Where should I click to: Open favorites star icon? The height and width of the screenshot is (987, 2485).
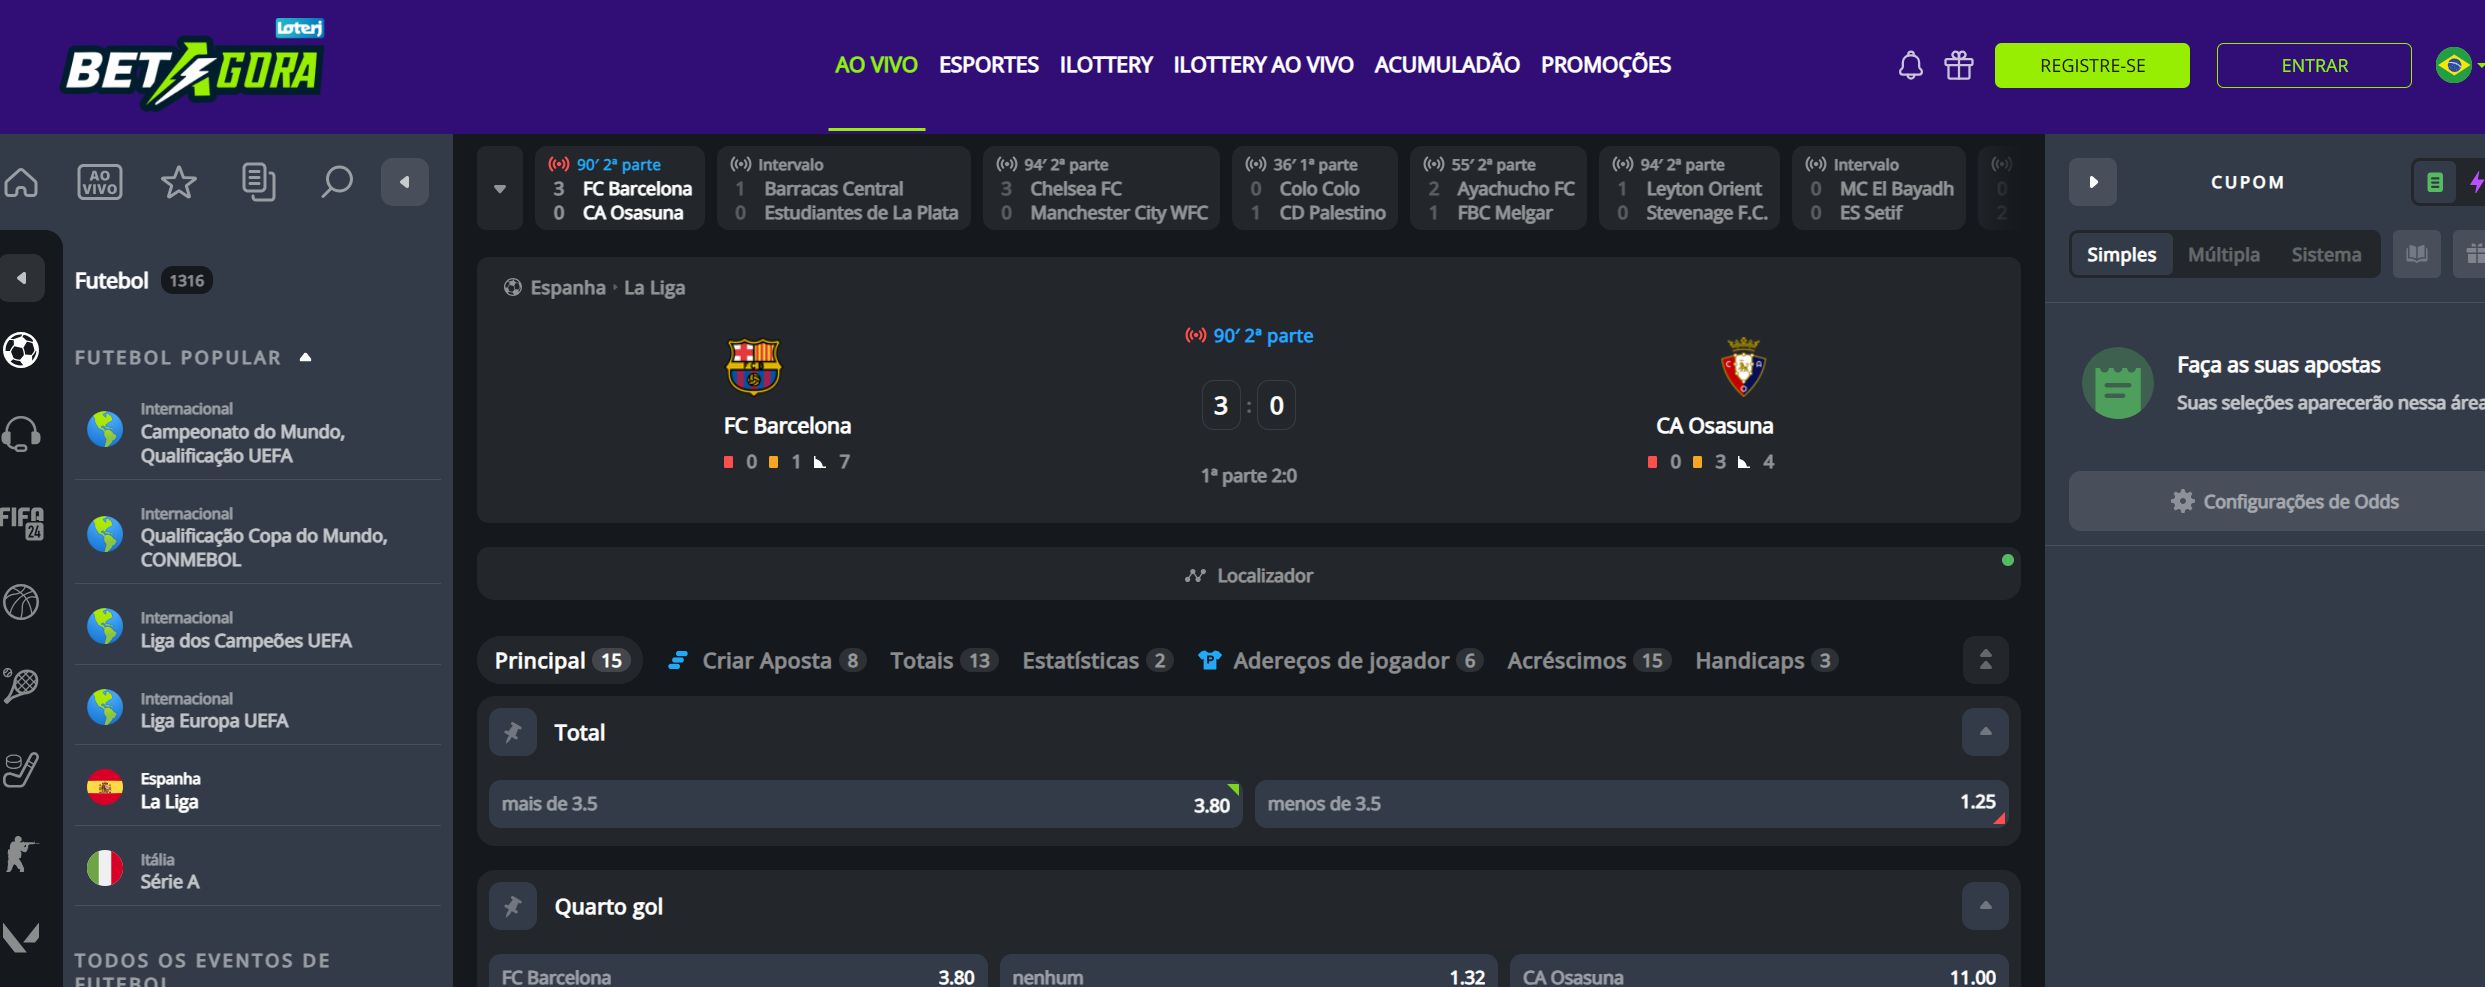179,183
